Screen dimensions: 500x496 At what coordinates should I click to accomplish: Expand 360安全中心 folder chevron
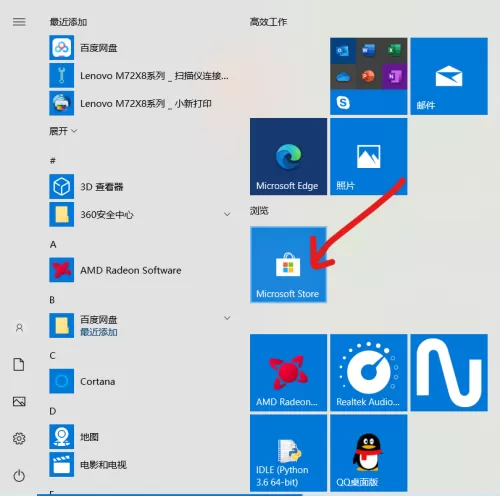(x=227, y=214)
